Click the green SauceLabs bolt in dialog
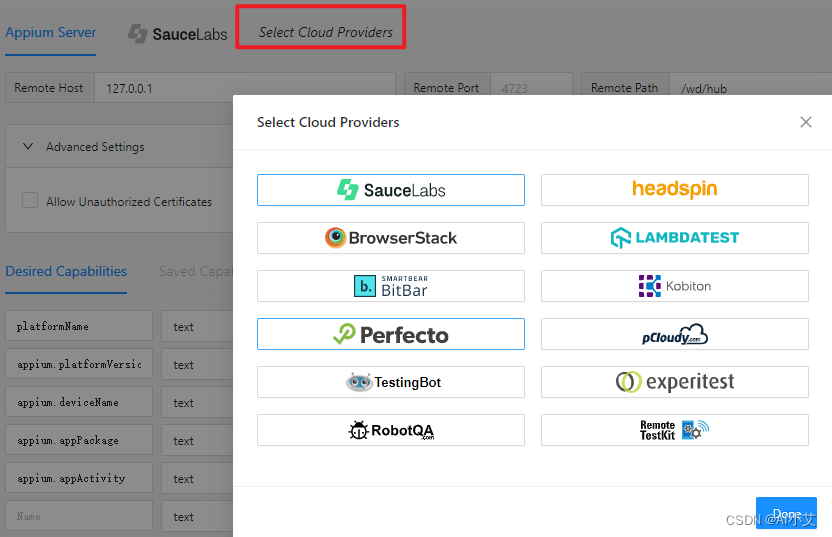The image size is (832, 537). (x=348, y=189)
